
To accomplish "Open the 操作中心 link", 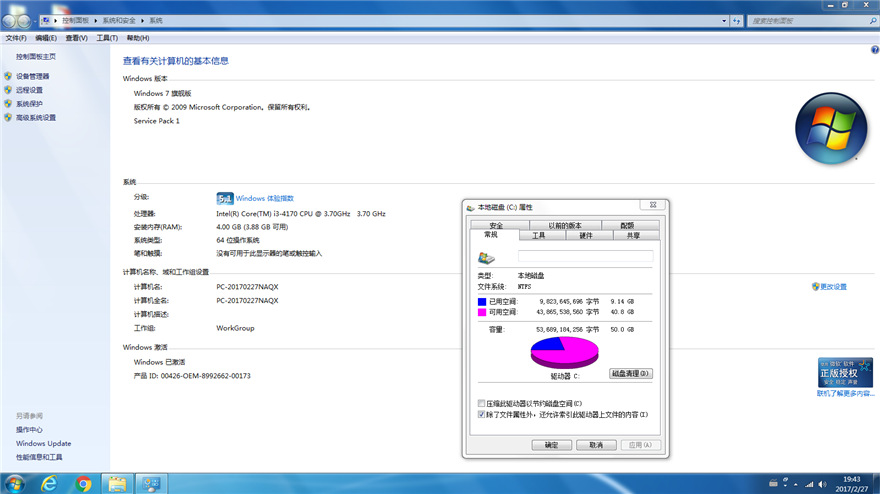I will pos(29,430).
